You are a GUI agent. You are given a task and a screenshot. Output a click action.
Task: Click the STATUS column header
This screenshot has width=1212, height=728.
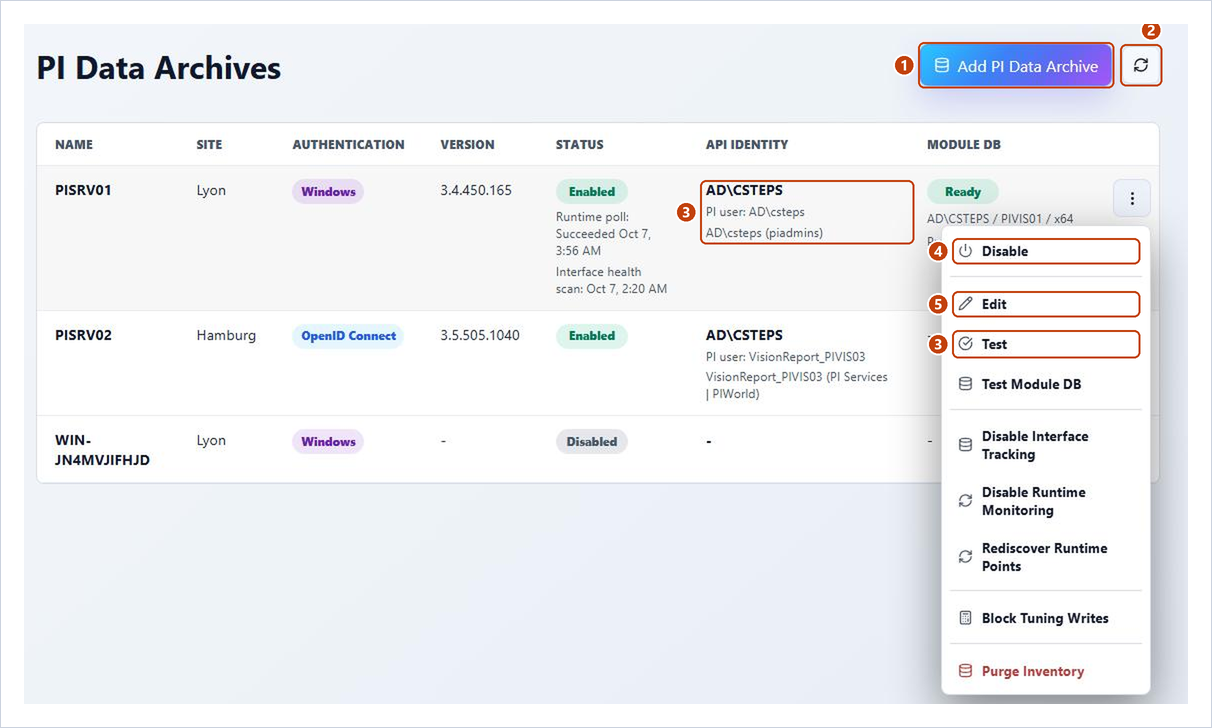(x=580, y=144)
